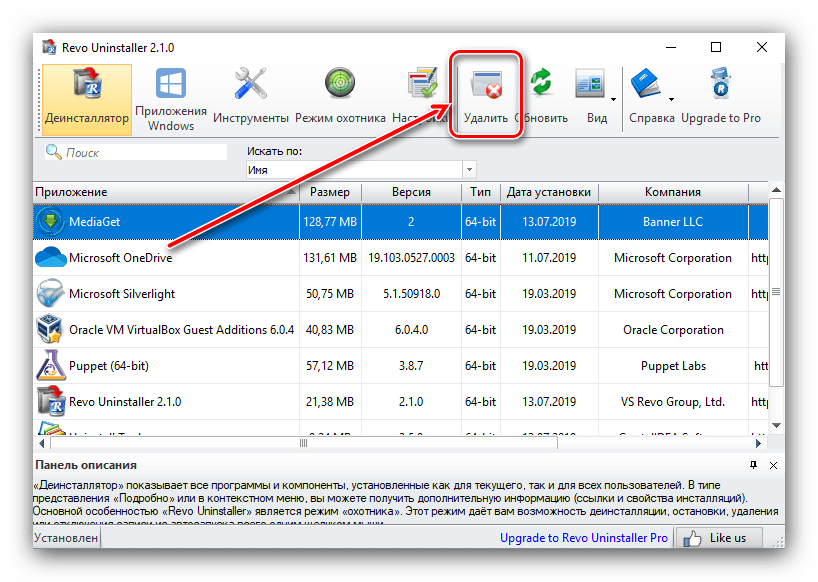Activate Режим охотника radar icon
The height and width of the screenshot is (582, 818).
pos(340,83)
